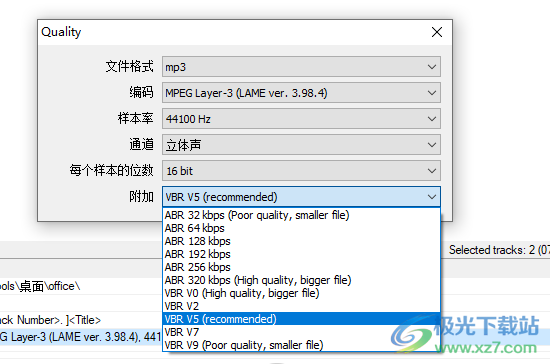Select ABR 64 kbps option
Viewport: 550px width, 364px height.
[x=301, y=228]
